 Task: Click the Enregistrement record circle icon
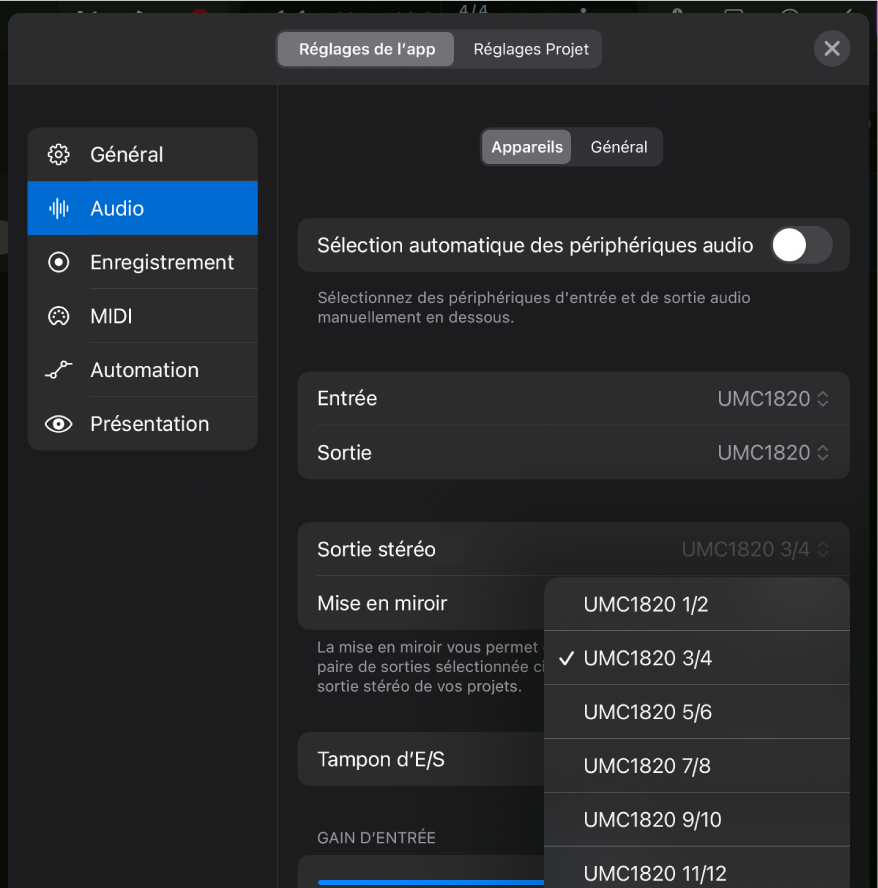[59, 263]
